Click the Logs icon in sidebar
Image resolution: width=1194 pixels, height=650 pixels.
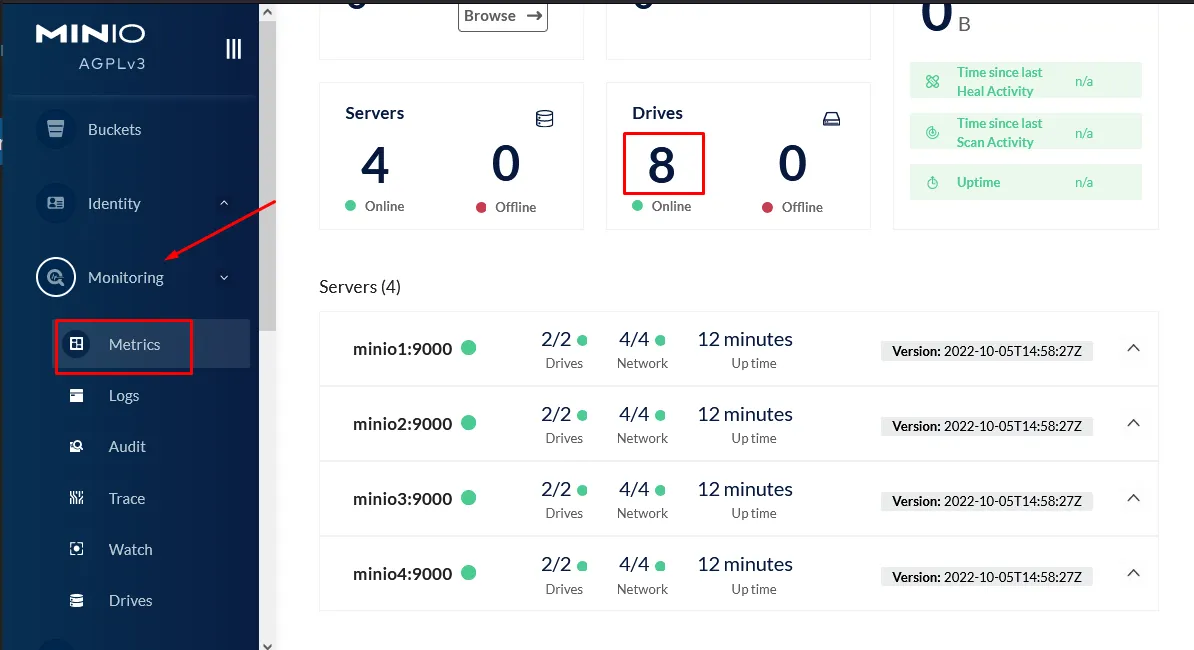coord(76,396)
